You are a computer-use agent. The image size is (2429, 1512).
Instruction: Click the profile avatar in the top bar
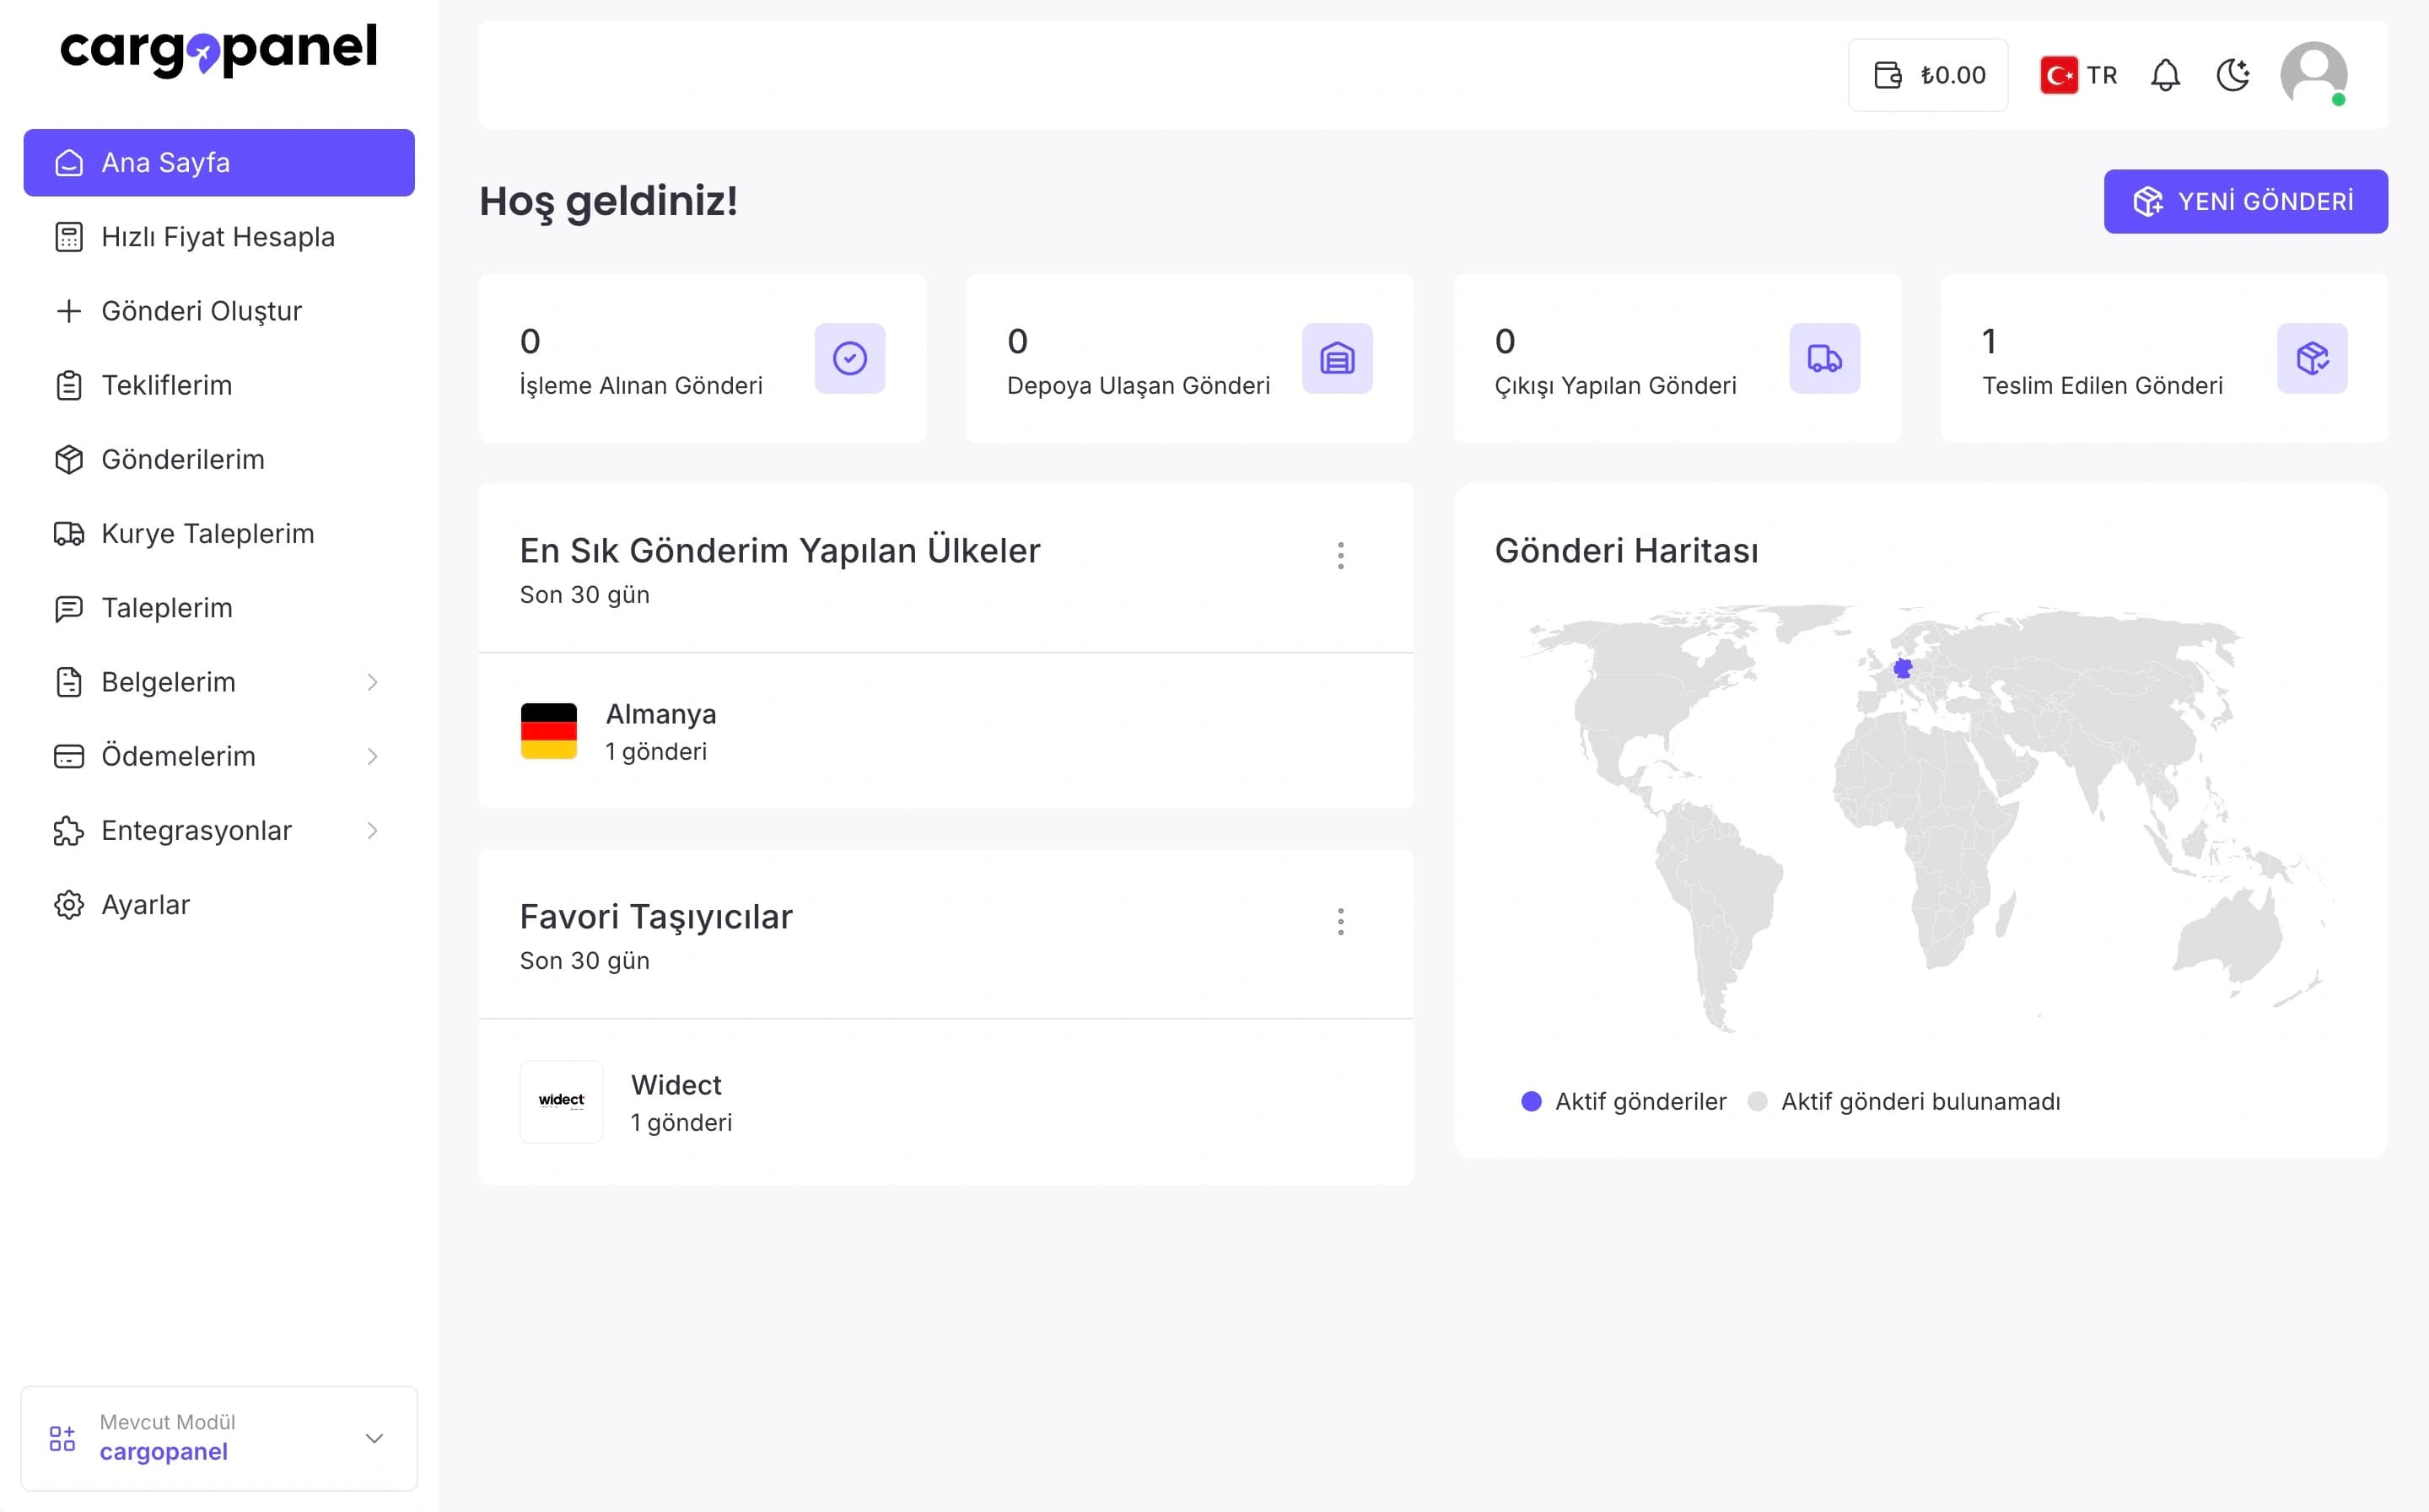(2317, 74)
